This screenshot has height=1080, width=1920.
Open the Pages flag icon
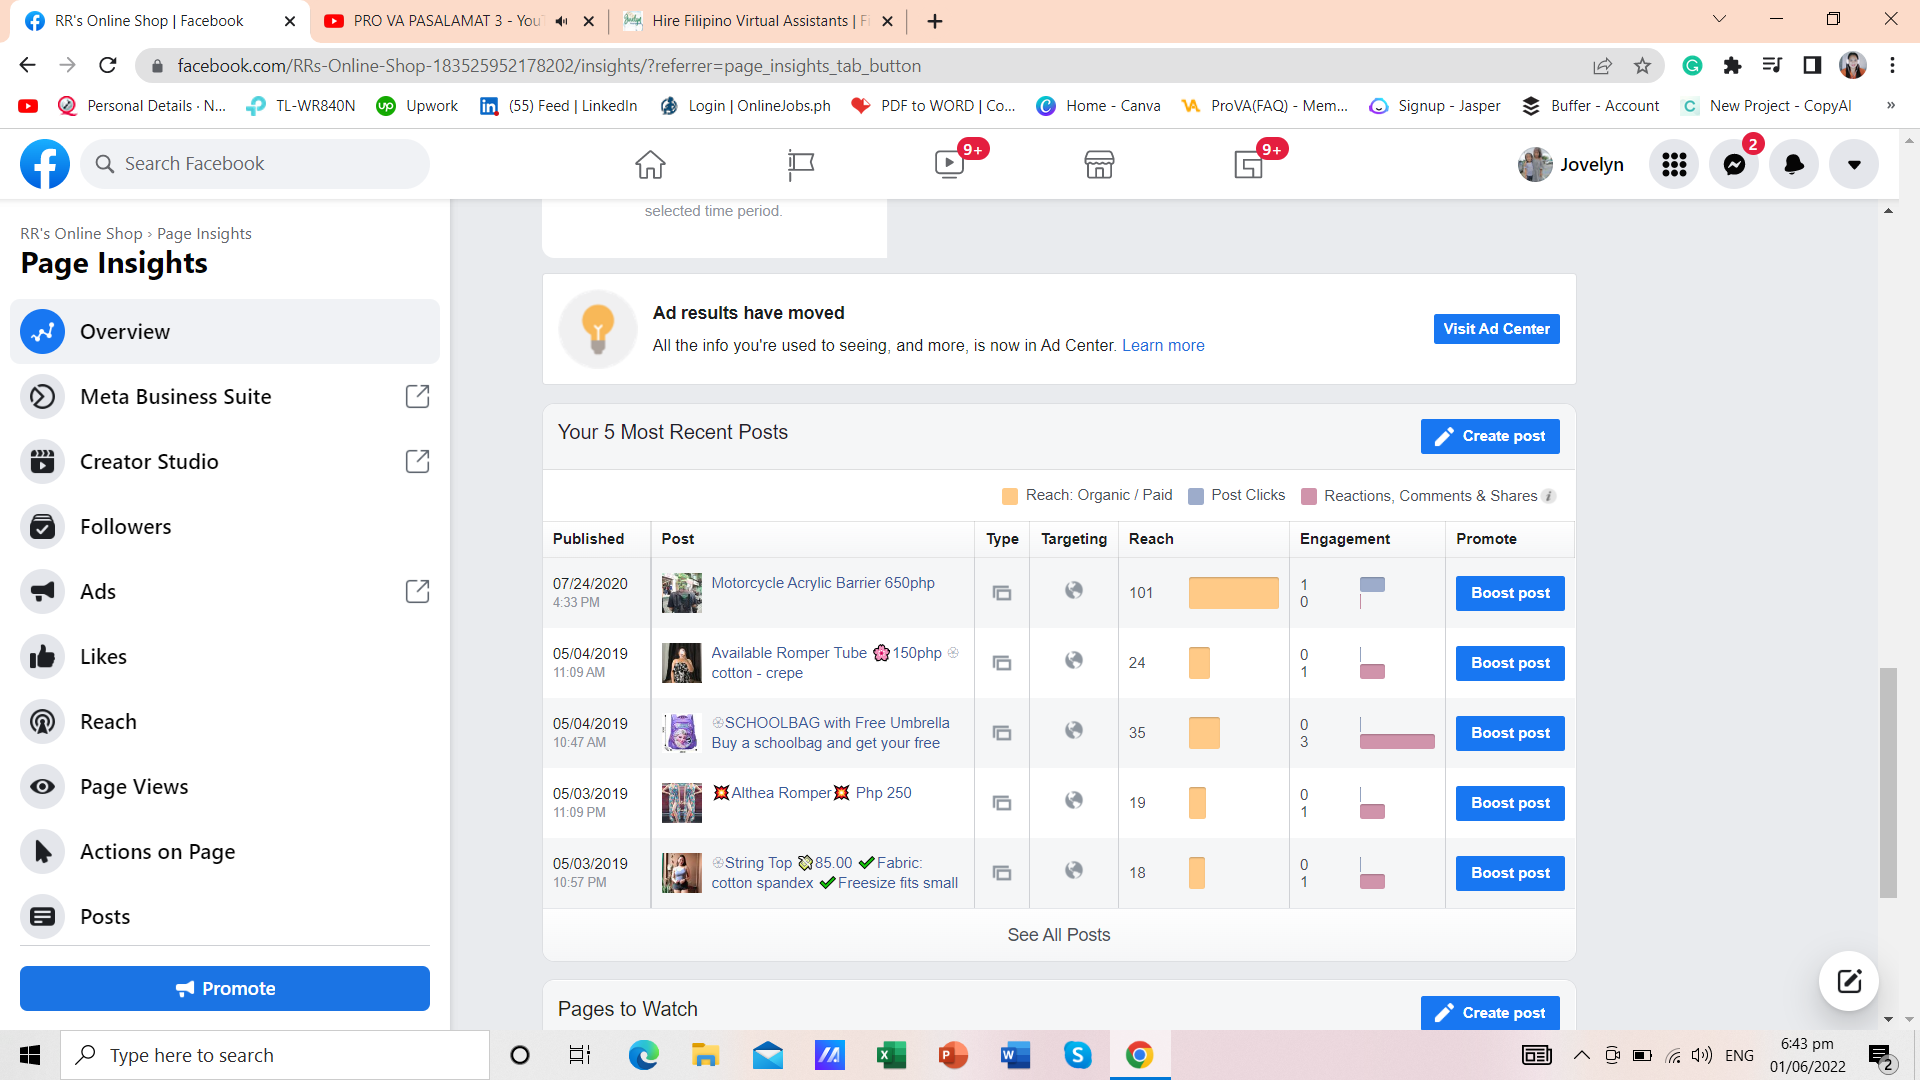pyautogui.click(x=800, y=165)
